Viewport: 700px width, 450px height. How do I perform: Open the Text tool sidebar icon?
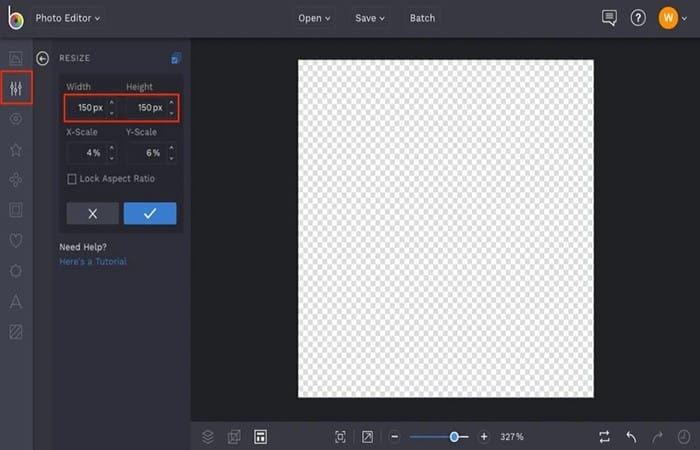(16, 301)
